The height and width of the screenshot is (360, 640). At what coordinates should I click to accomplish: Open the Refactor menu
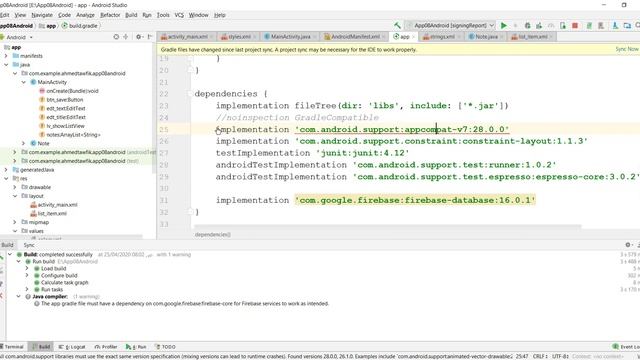[110, 15]
